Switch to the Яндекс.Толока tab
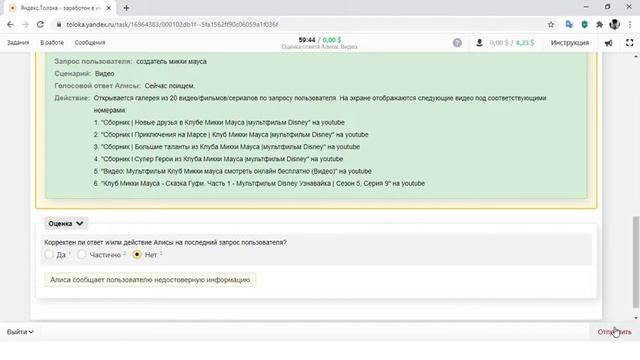 (x=60, y=8)
